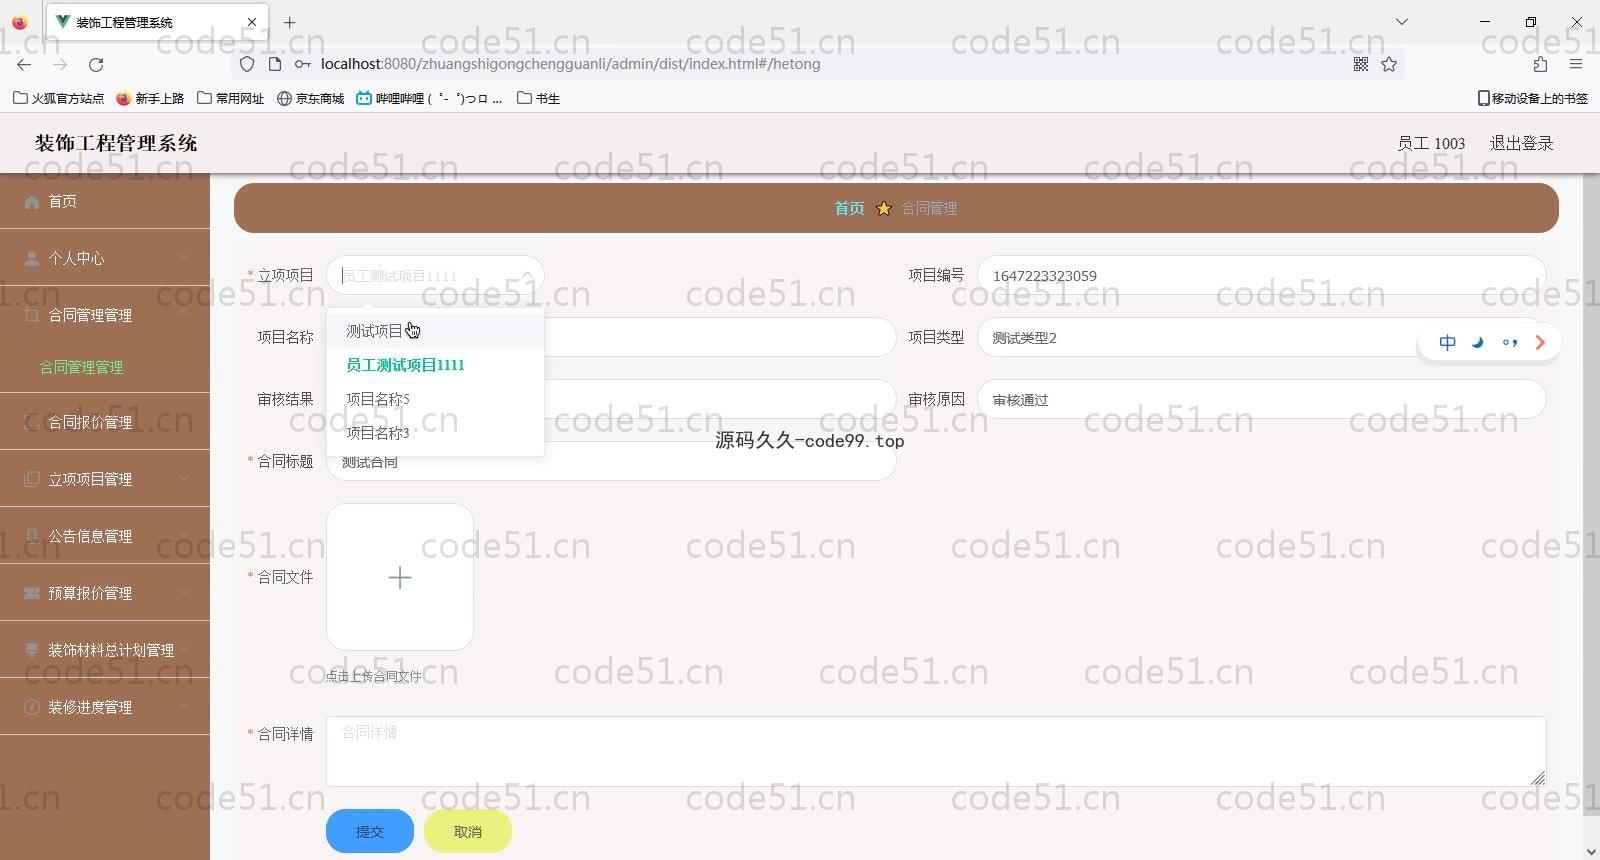Click the shield tracking protection icon
Screen dimensions: 1600x860
tap(247, 64)
